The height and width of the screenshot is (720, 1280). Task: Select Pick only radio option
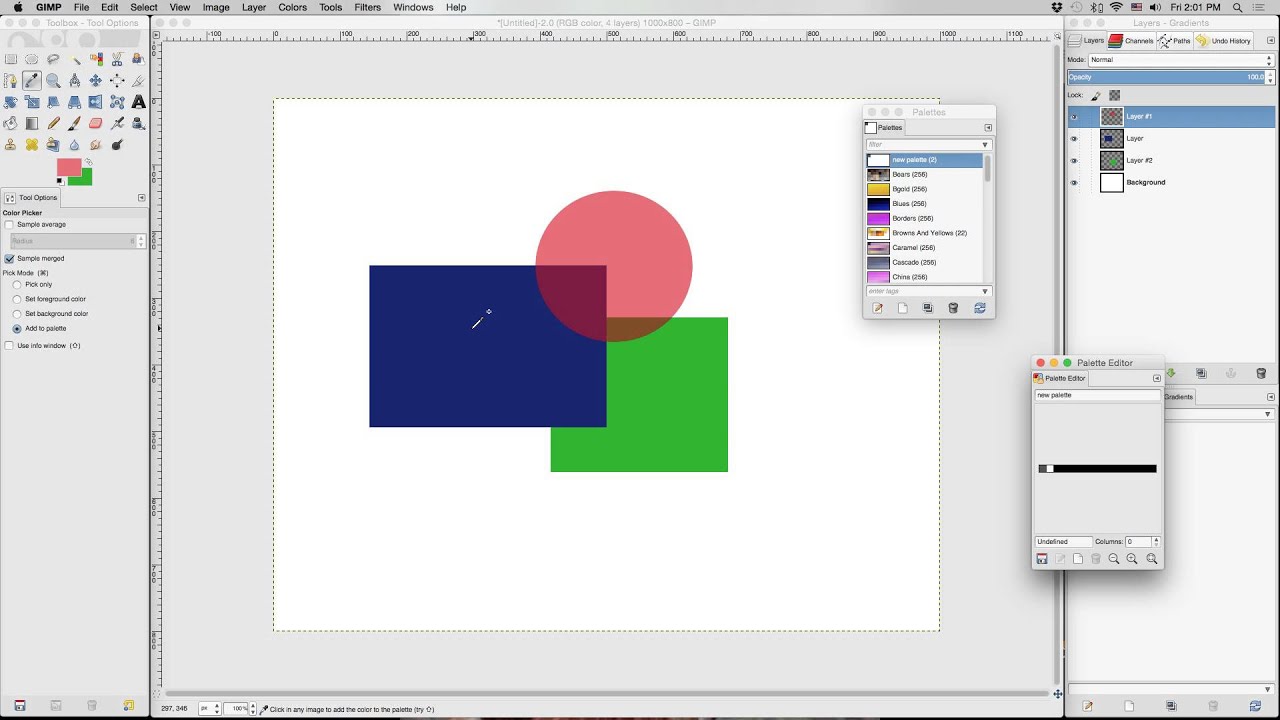pos(17,285)
